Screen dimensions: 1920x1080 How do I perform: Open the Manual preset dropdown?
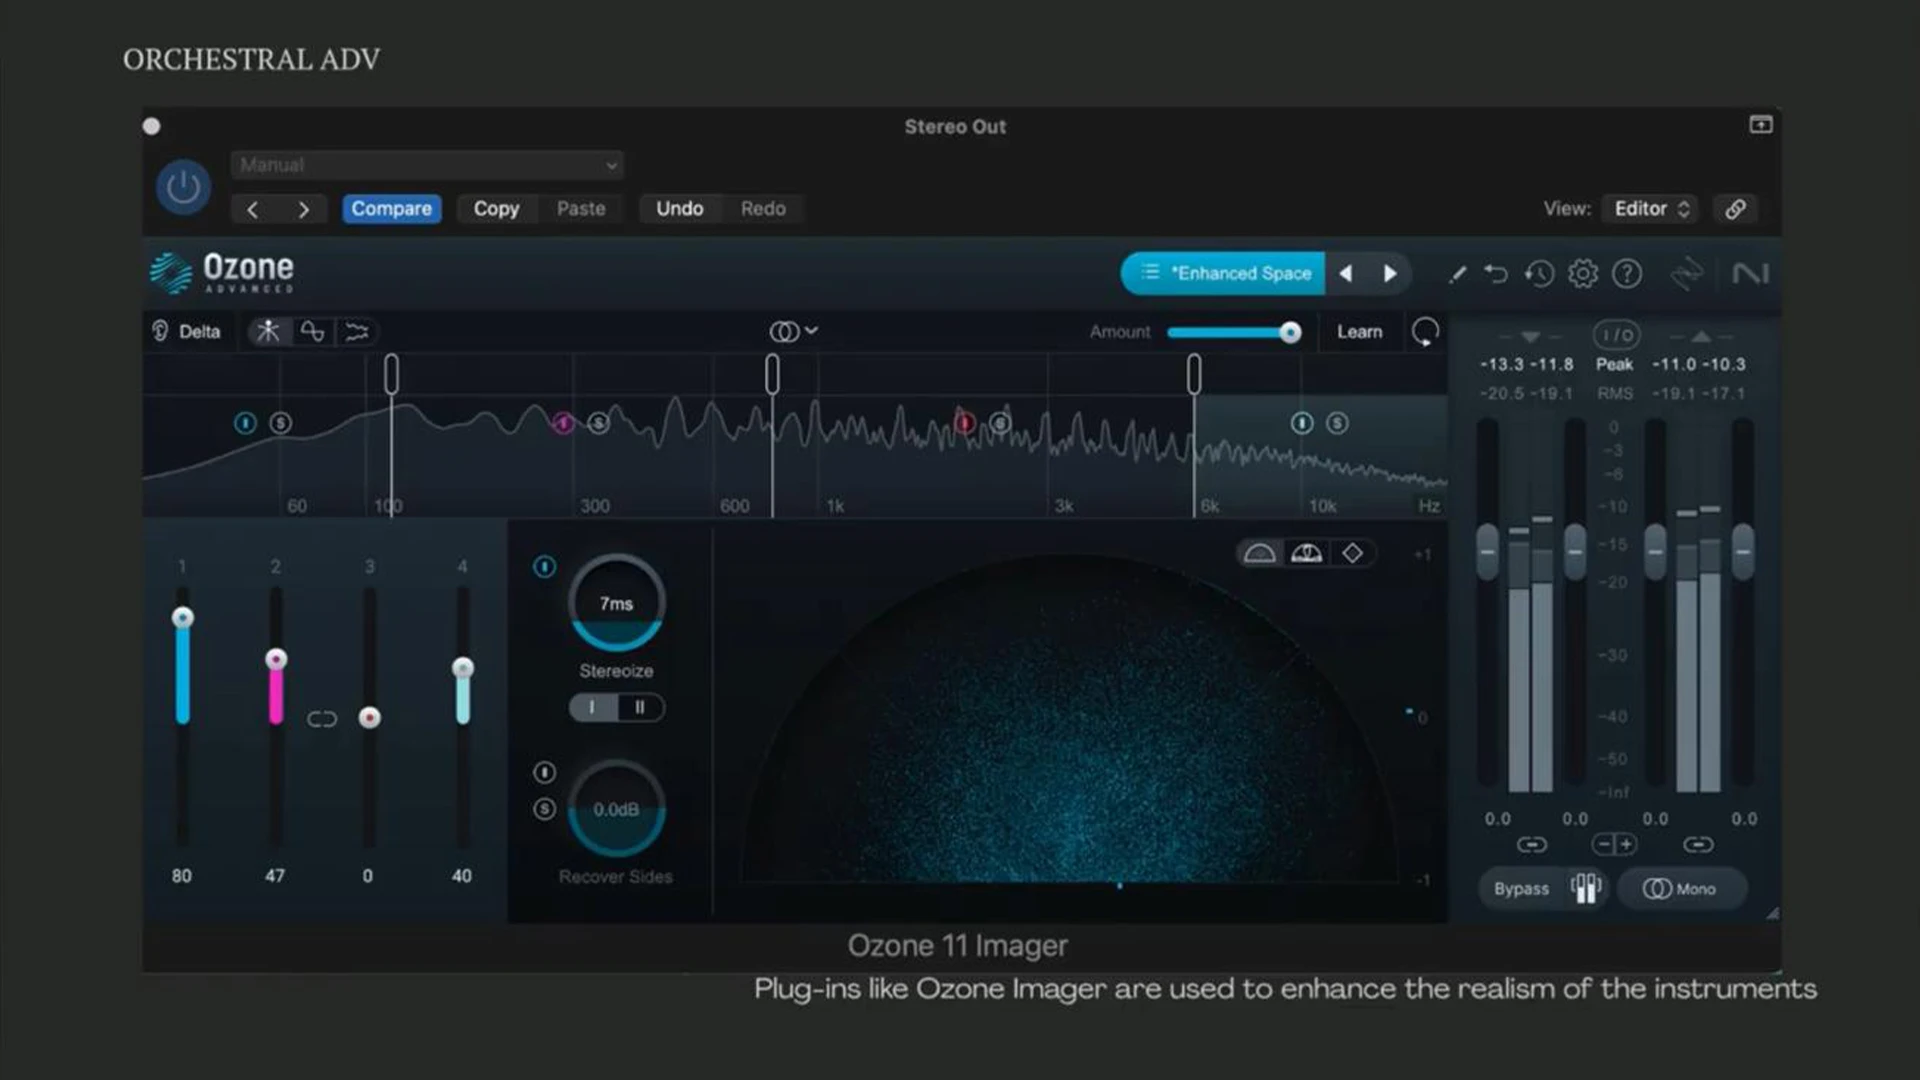427,165
